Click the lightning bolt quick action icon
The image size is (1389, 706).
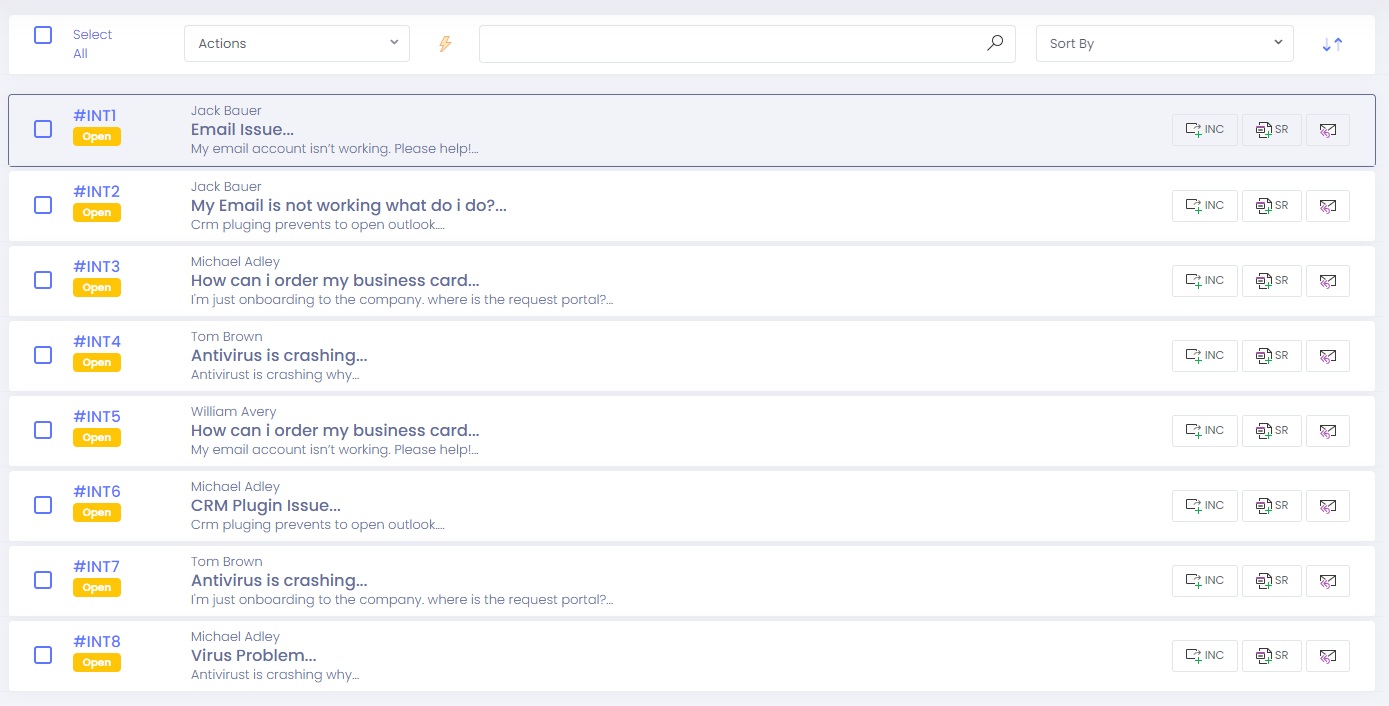click(445, 44)
